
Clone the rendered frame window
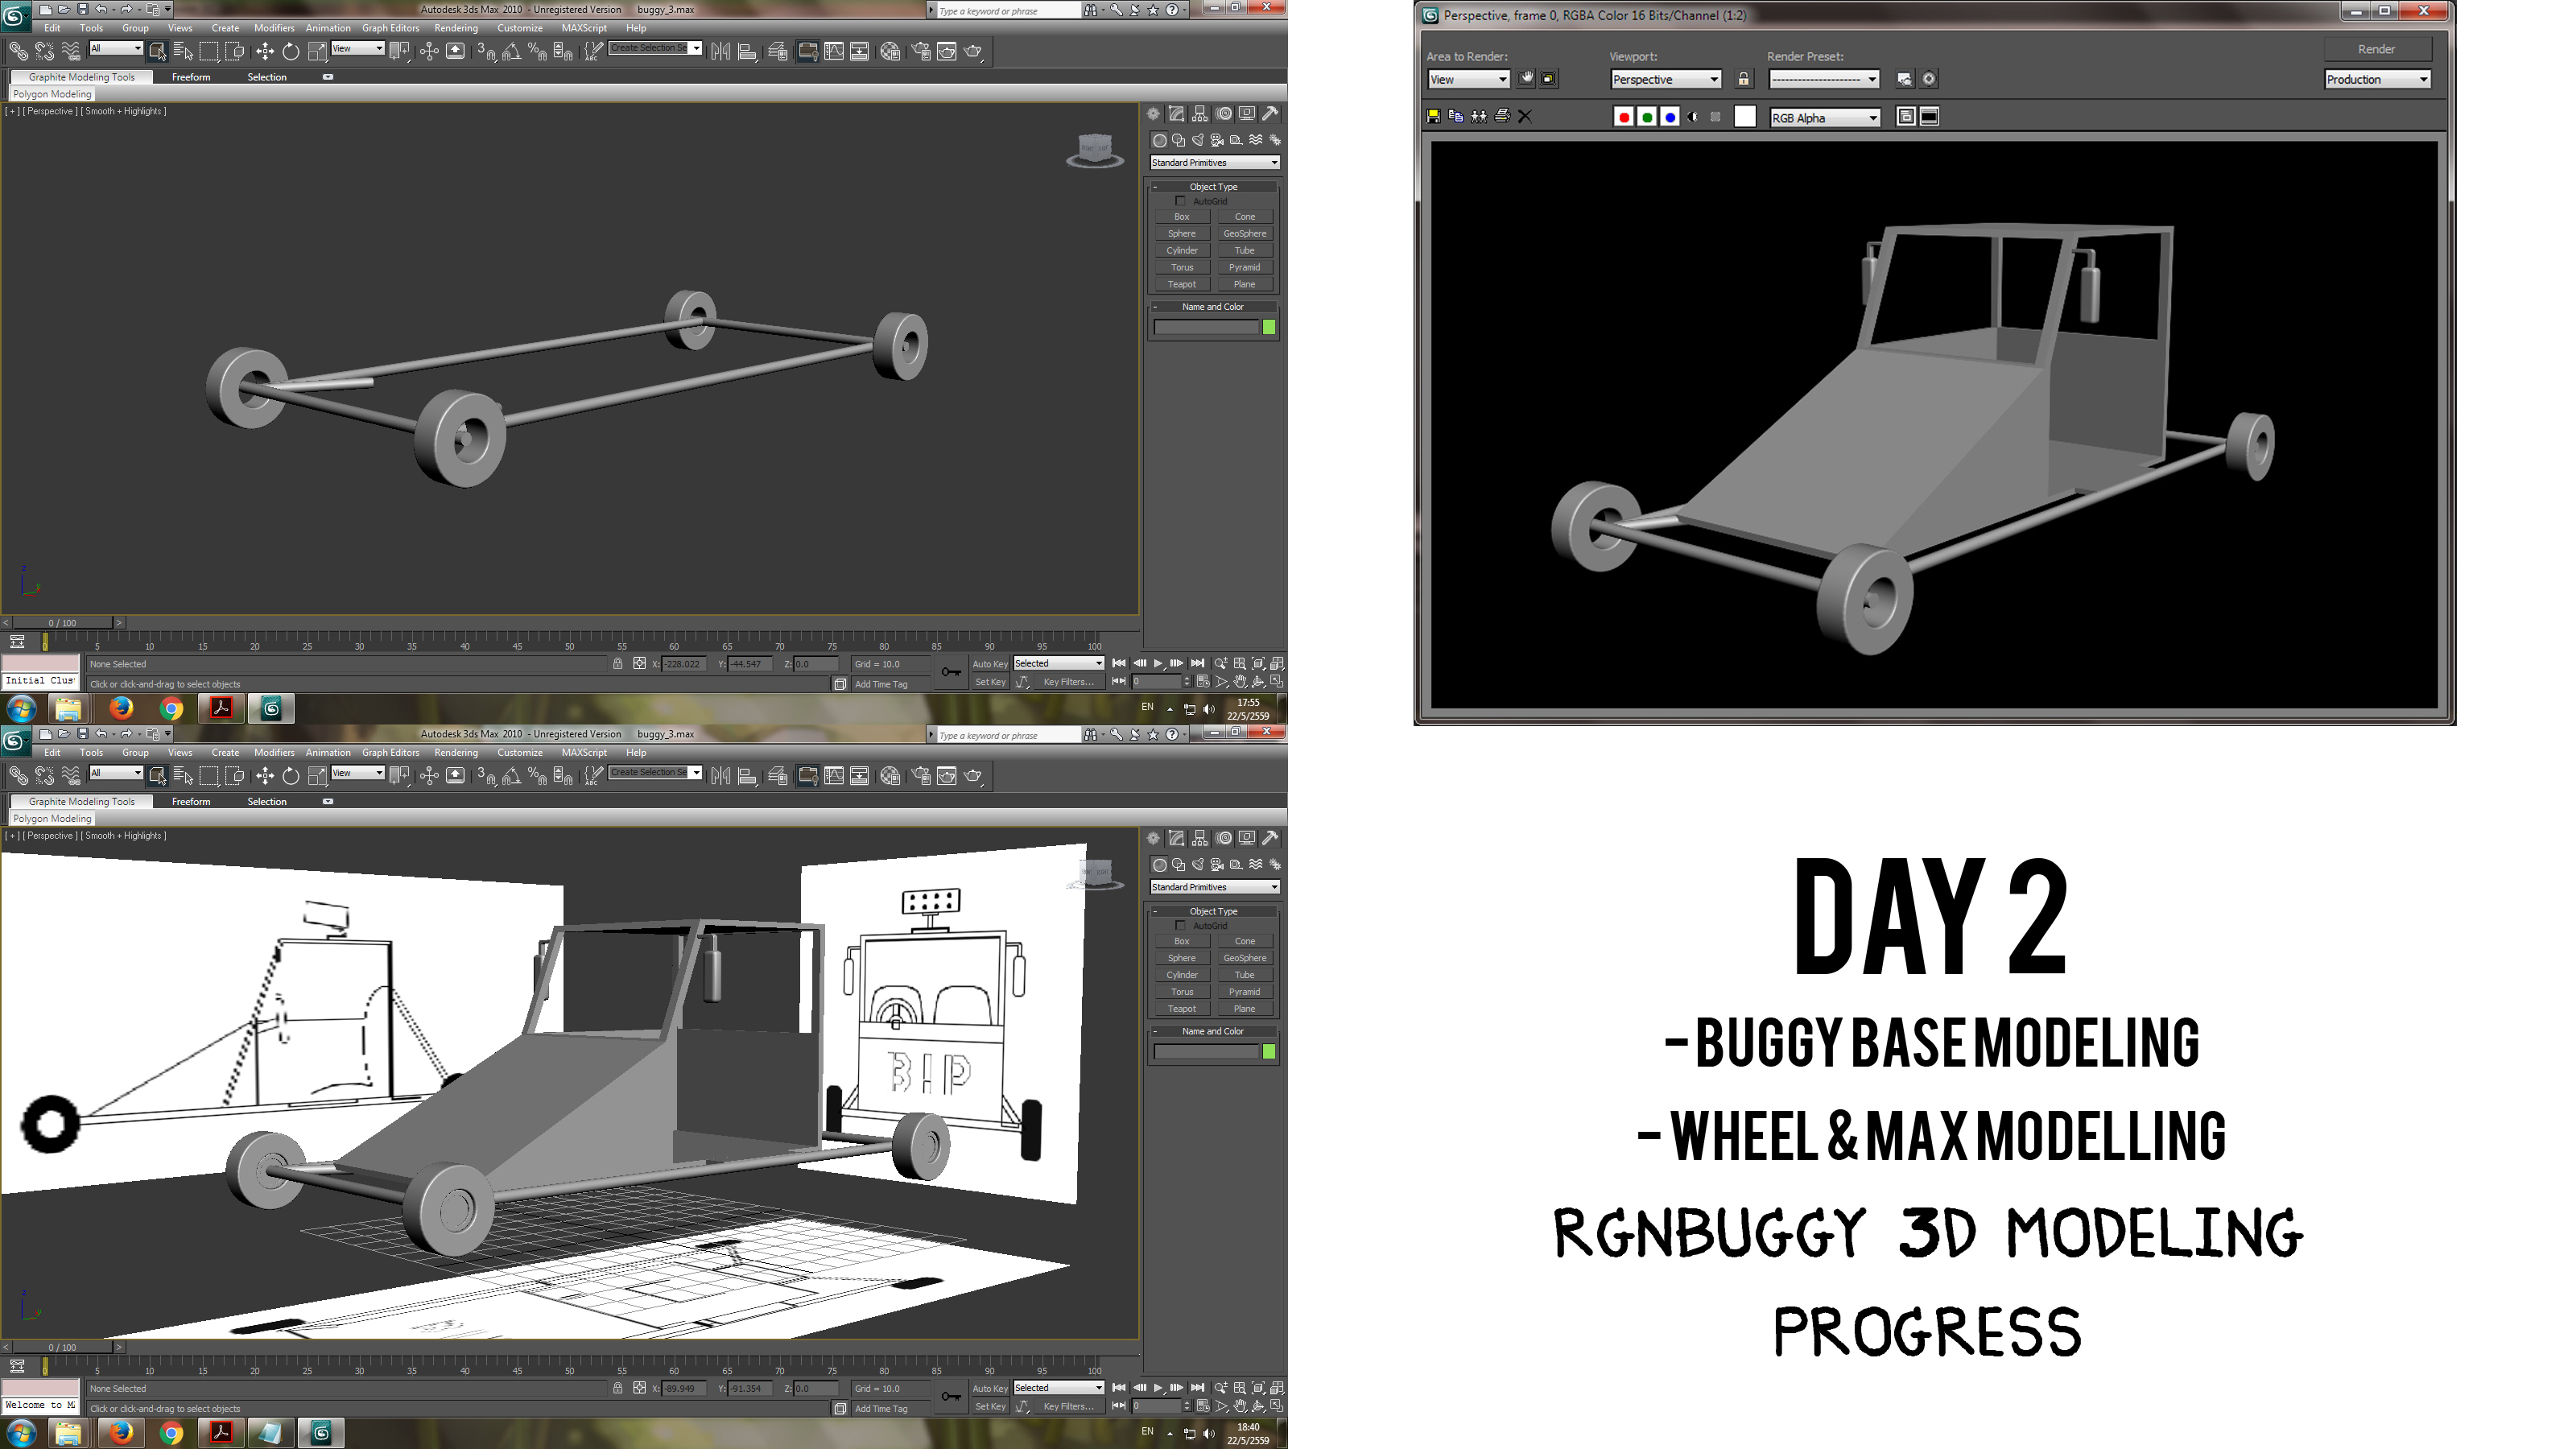[1479, 117]
